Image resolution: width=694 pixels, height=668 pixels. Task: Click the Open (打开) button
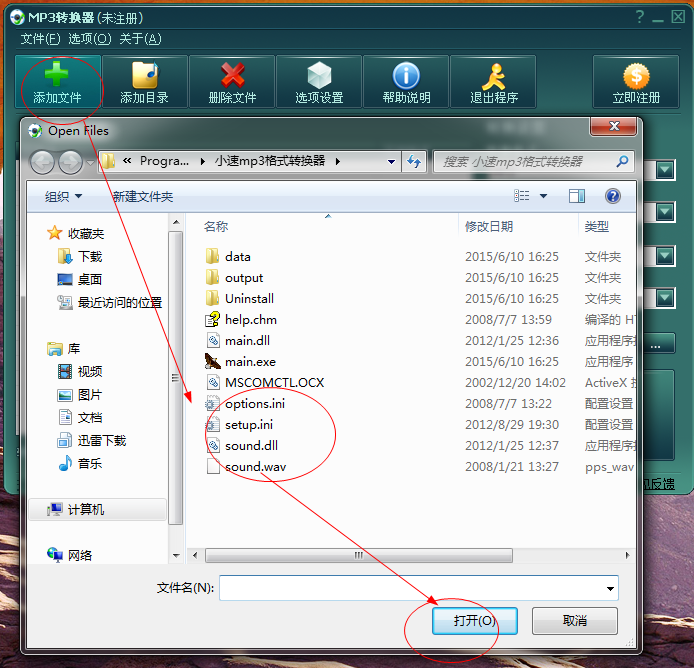point(474,621)
